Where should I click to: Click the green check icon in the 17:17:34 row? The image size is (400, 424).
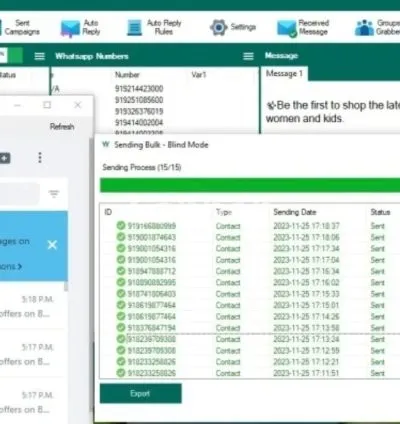pos(121,248)
